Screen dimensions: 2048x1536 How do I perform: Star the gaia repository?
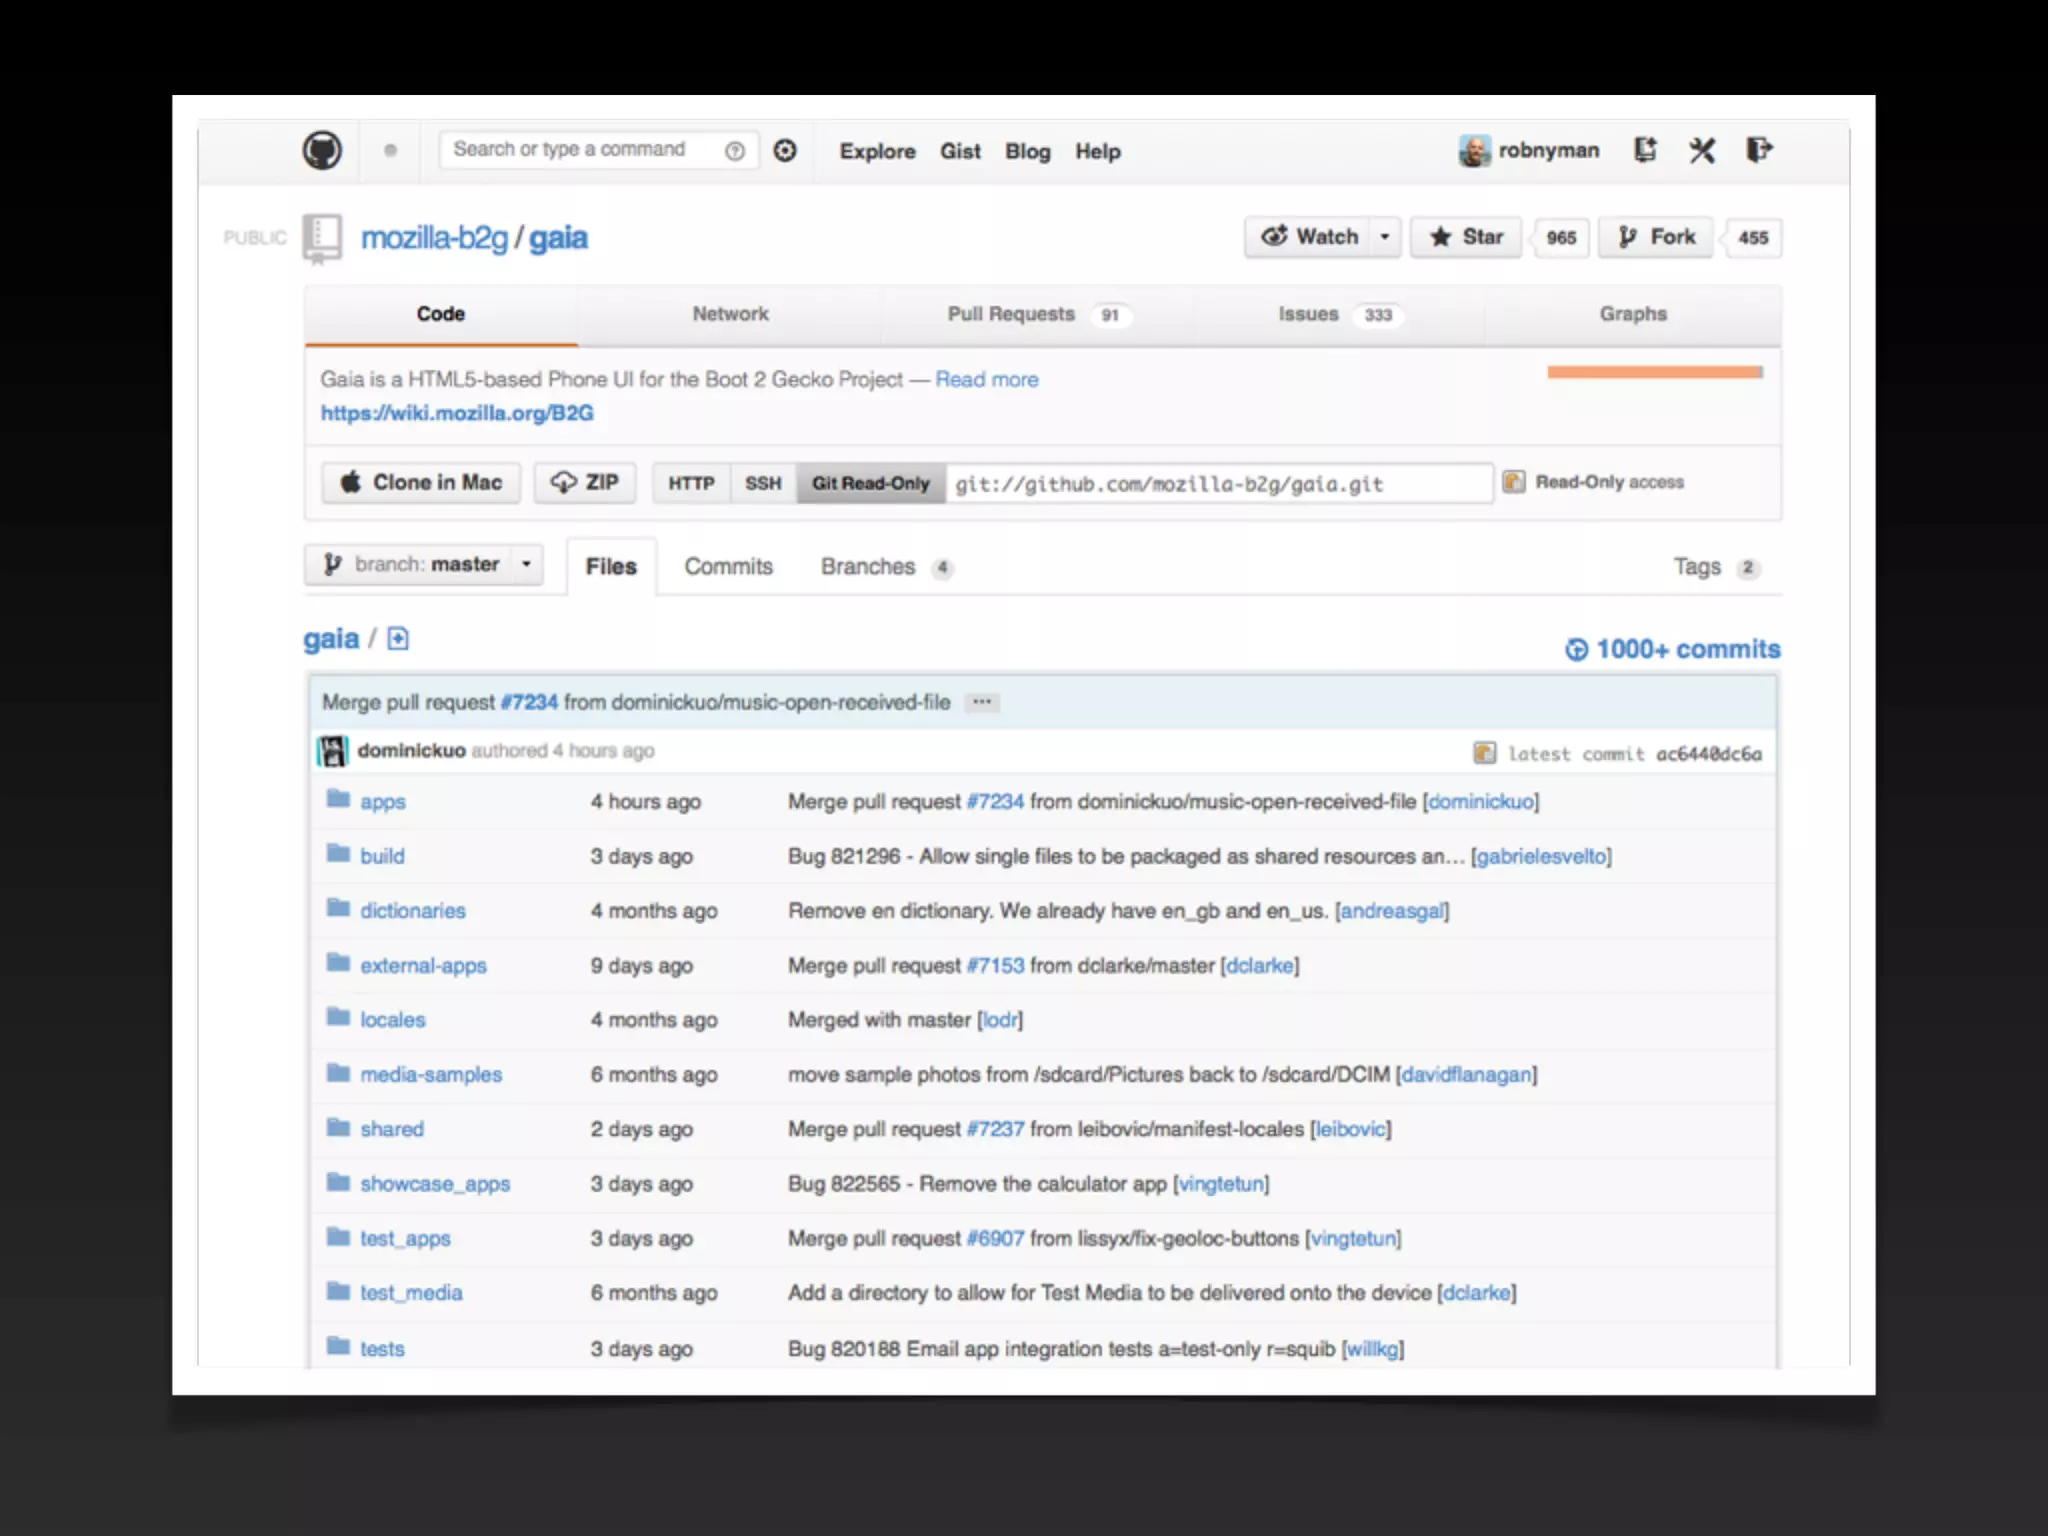(1466, 237)
